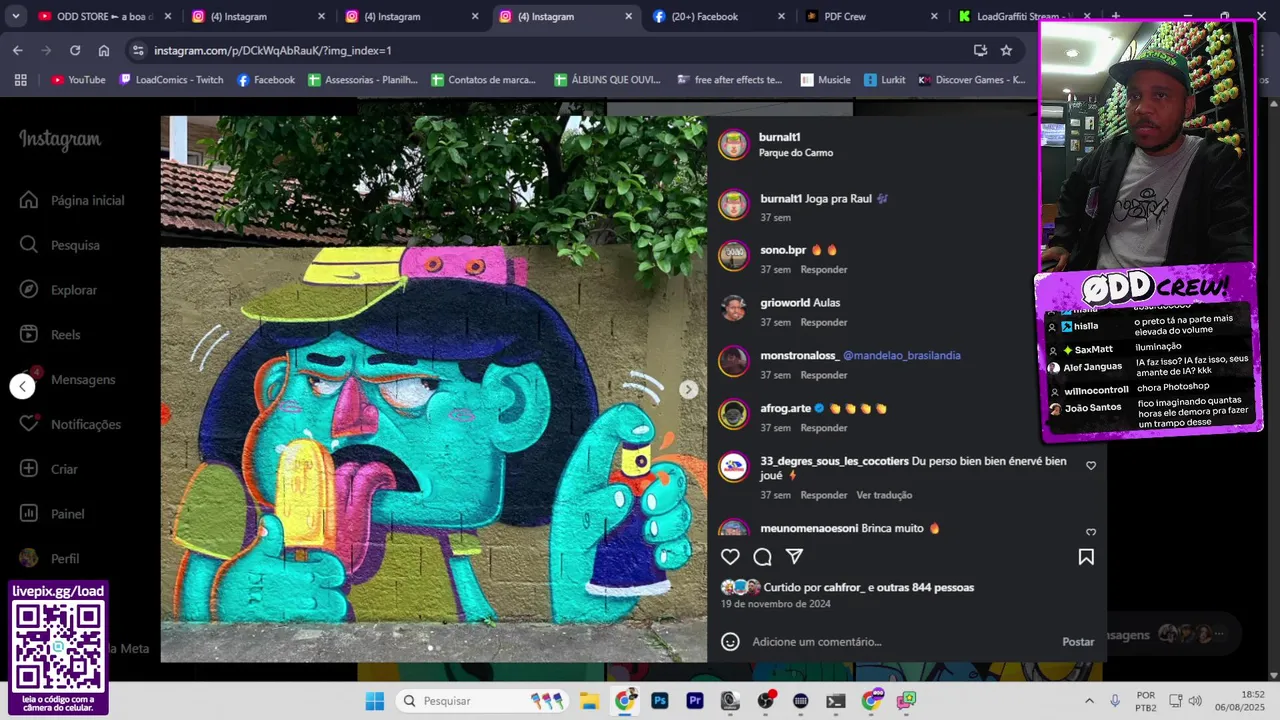
Task: Select Criar in Instagram sidebar
Action: click(x=49, y=469)
